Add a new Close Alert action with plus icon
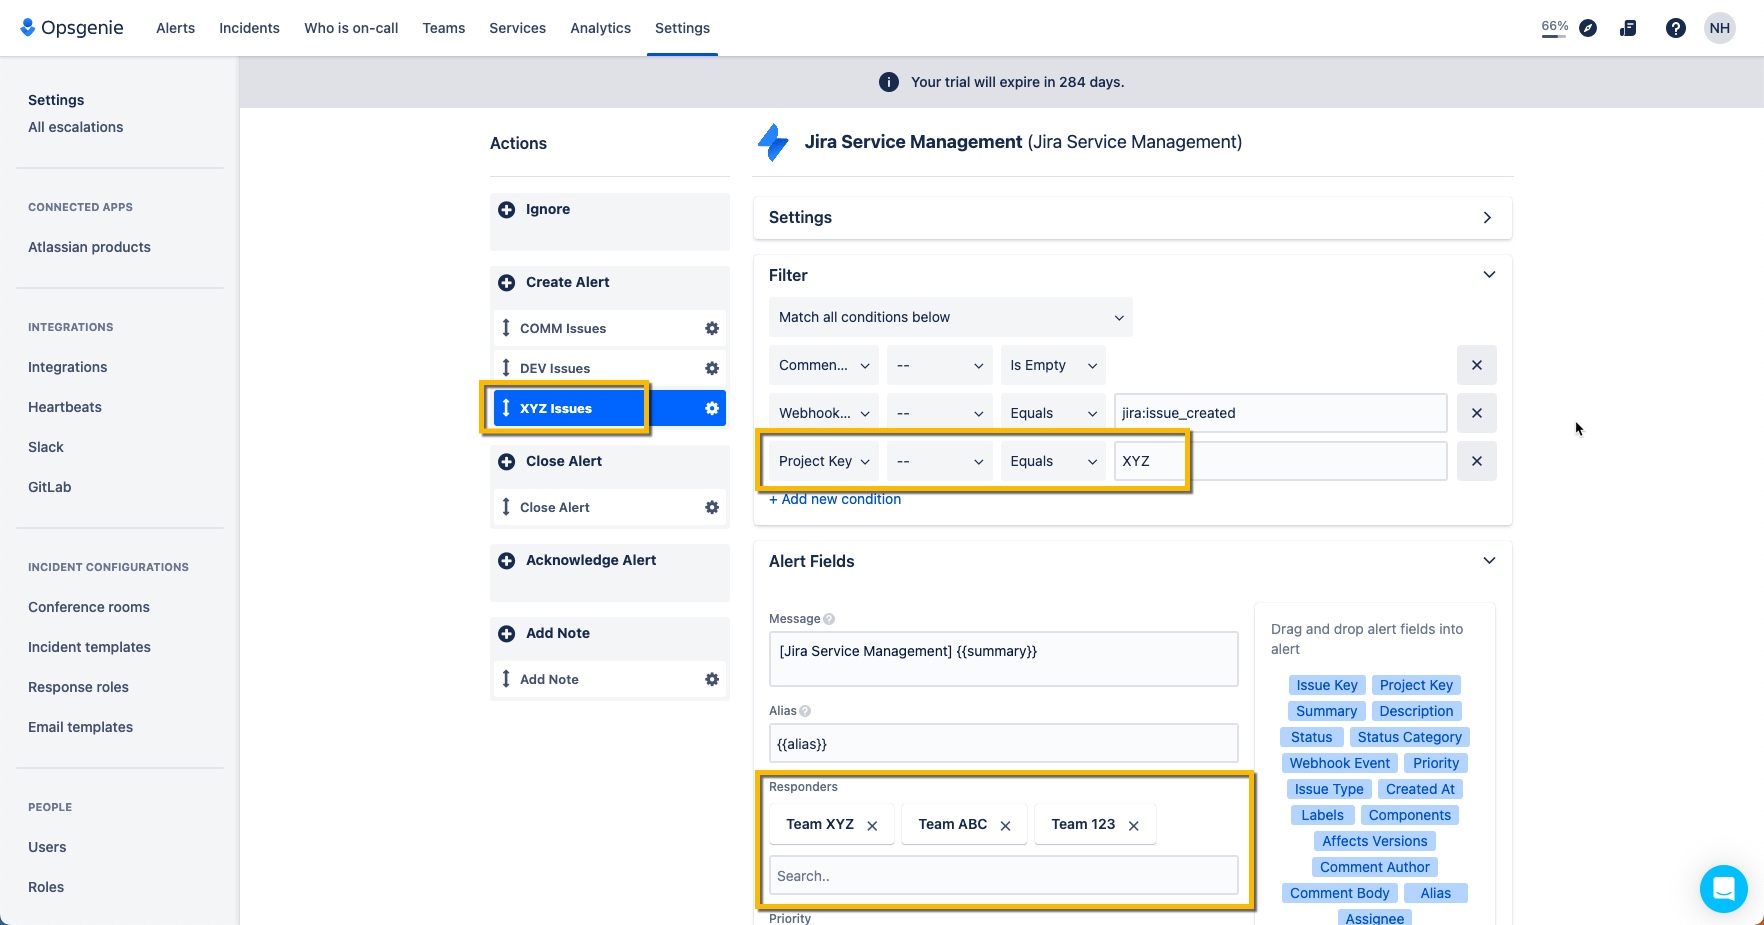 507,462
